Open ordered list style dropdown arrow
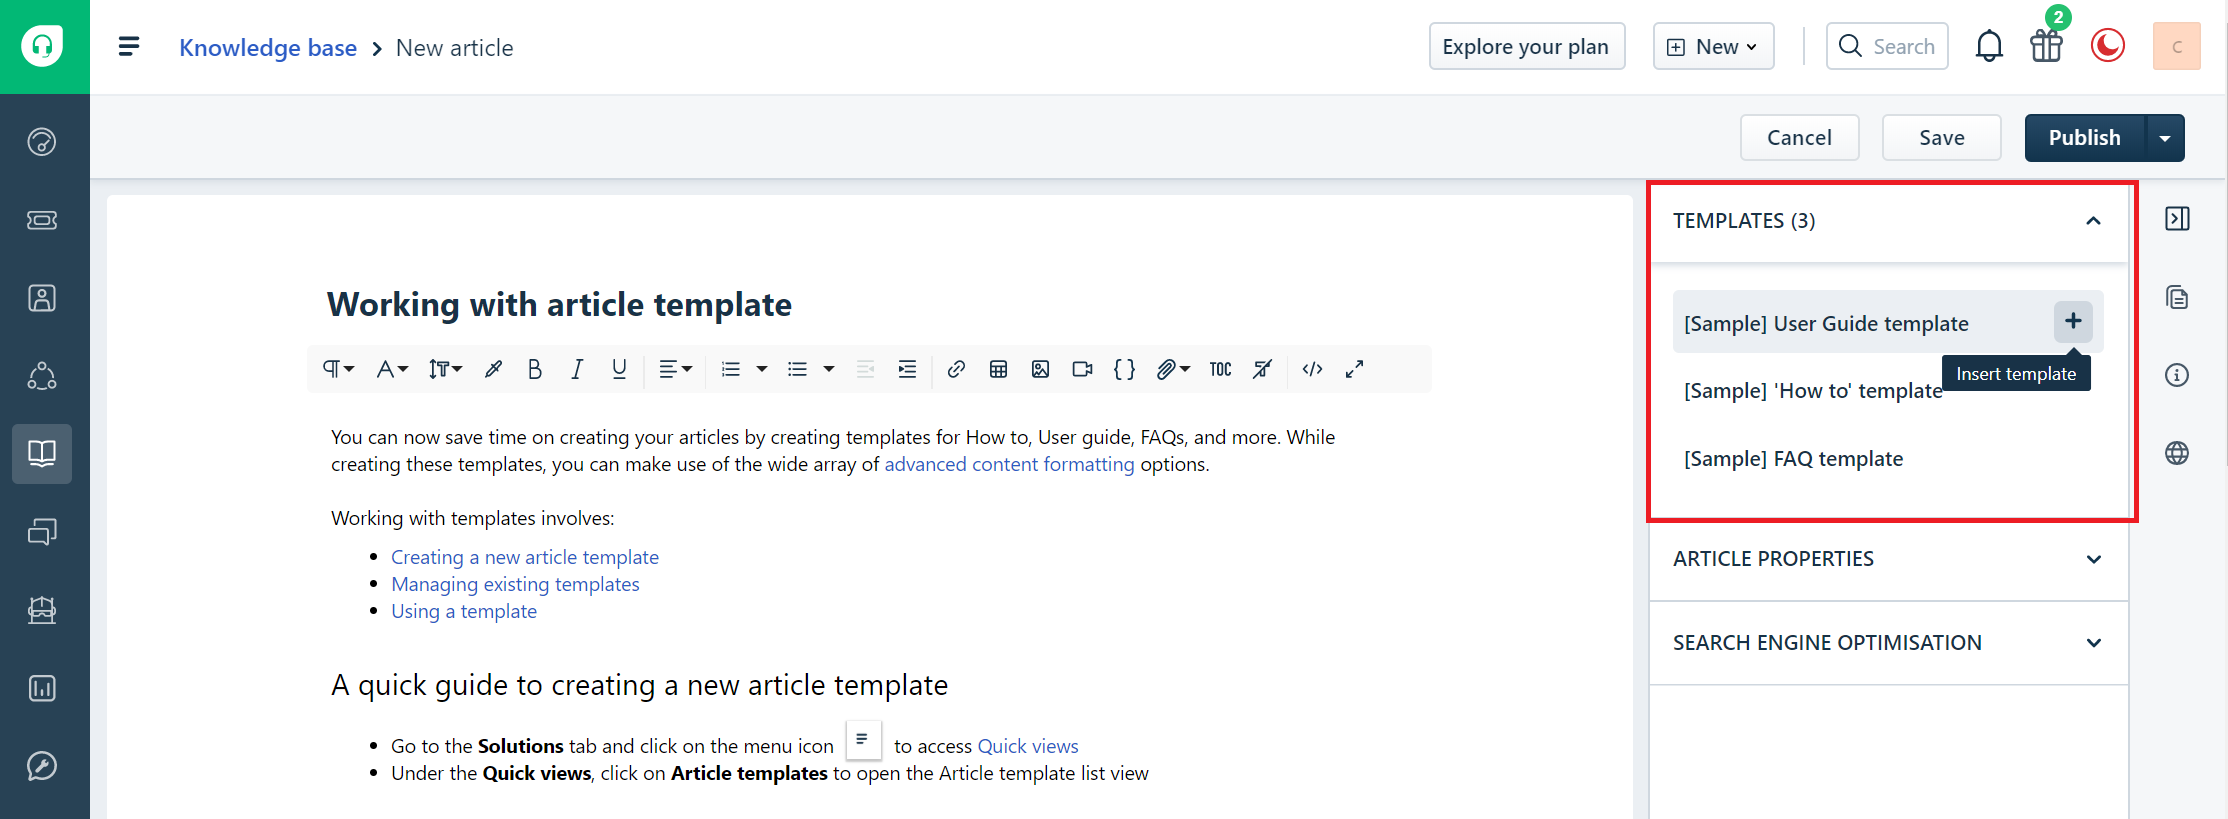This screenshot has width=2228, height=819. pyautogui.click(x=762, y=369)
